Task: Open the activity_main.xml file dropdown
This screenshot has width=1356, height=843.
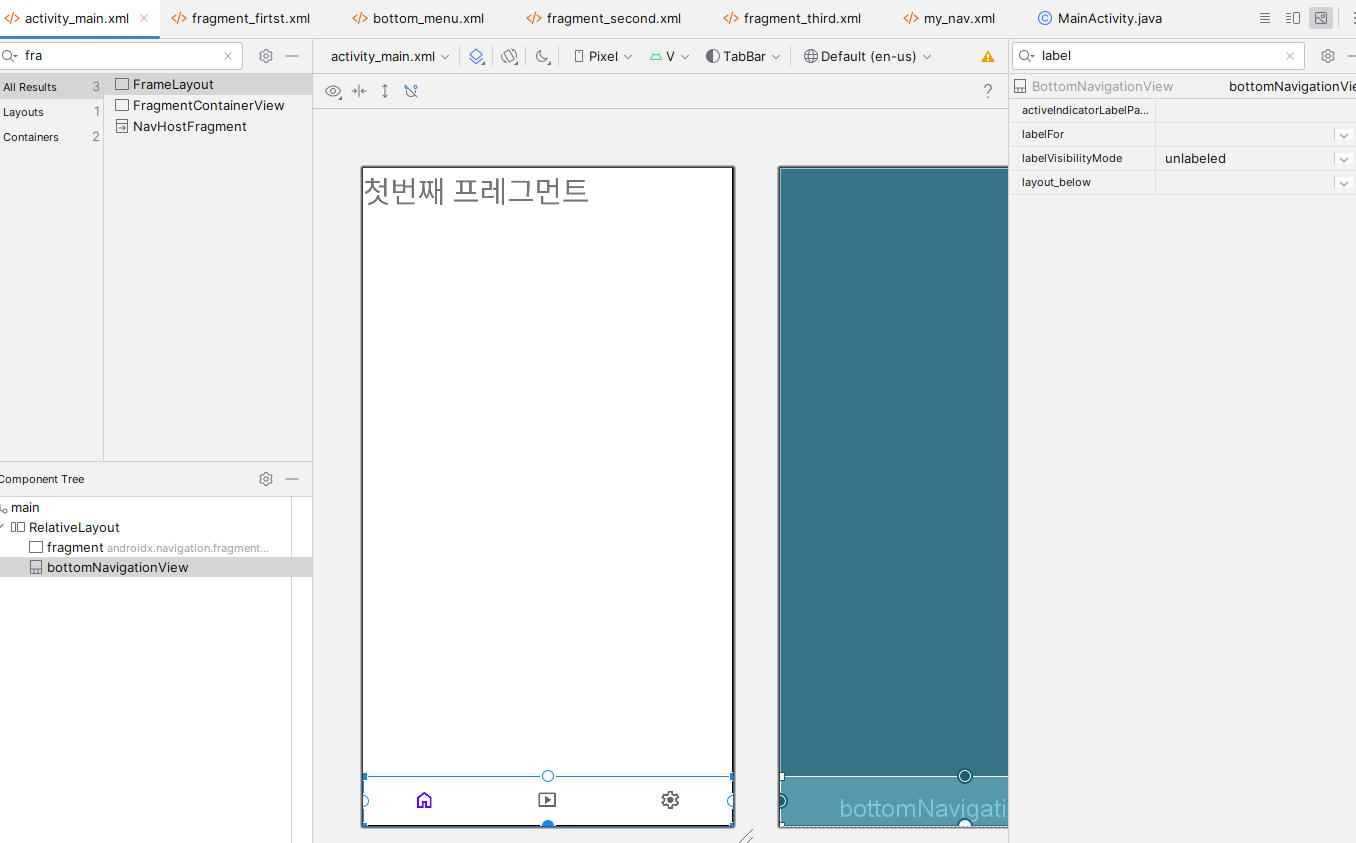Action: [390, 56]
